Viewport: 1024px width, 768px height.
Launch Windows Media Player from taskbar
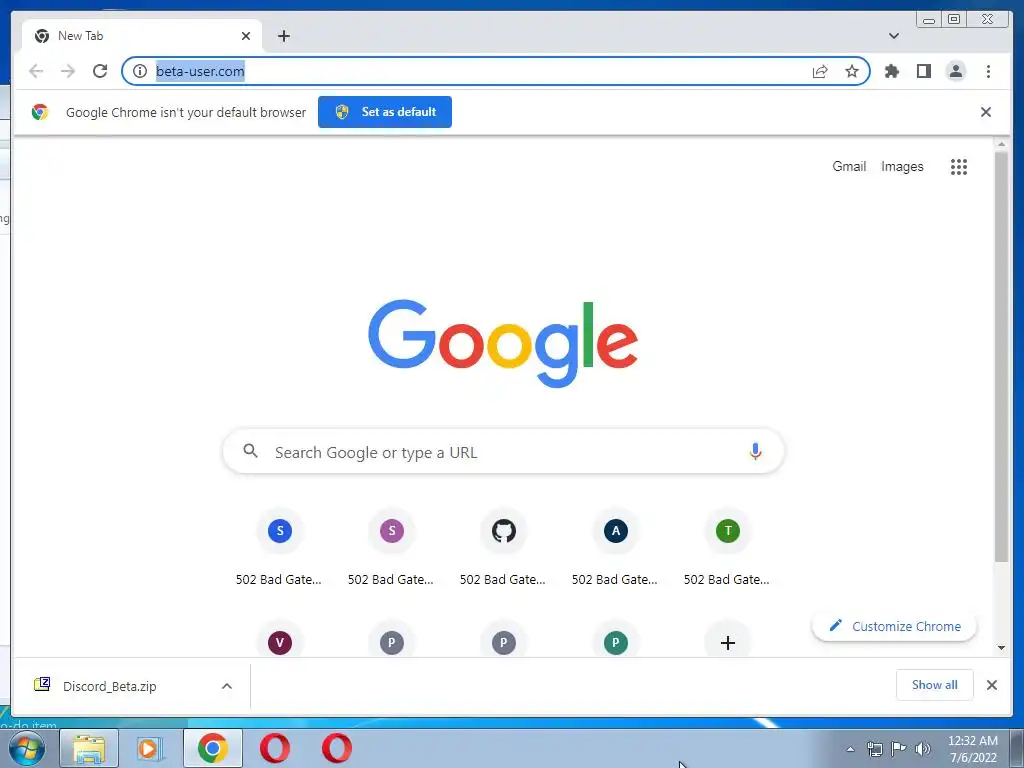coord(150,748)
